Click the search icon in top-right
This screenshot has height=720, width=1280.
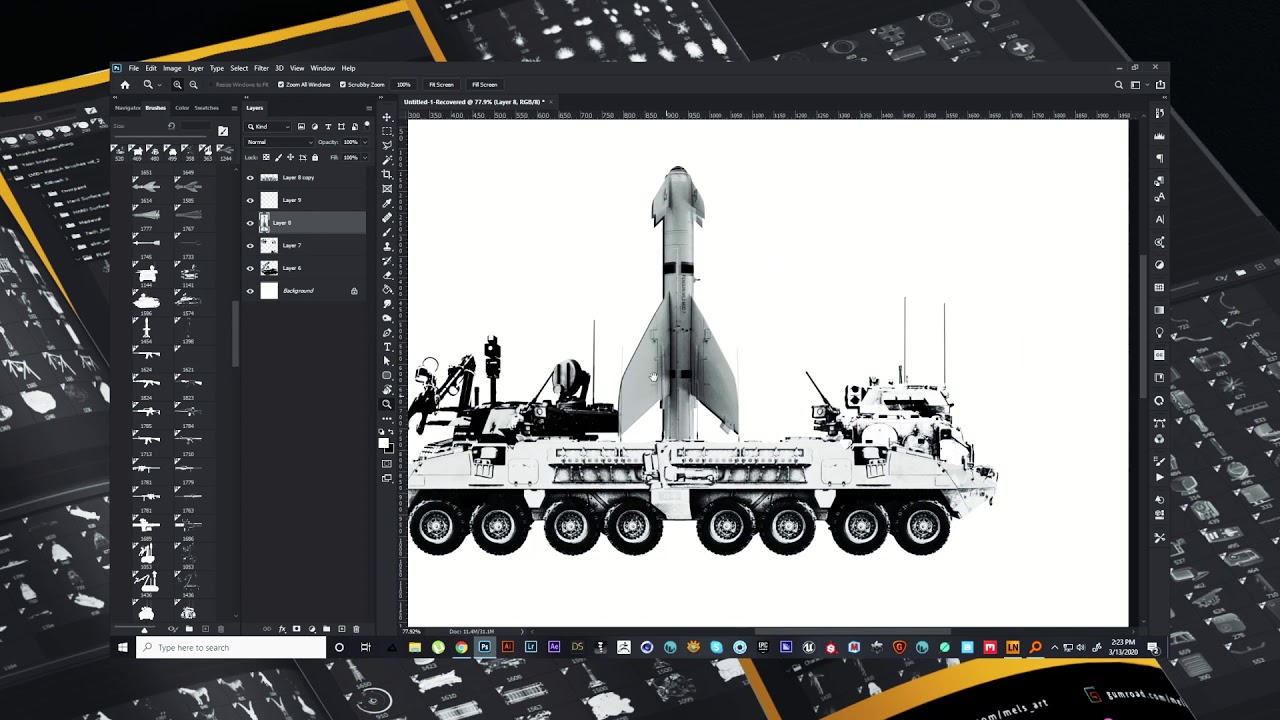(1119, 85)
